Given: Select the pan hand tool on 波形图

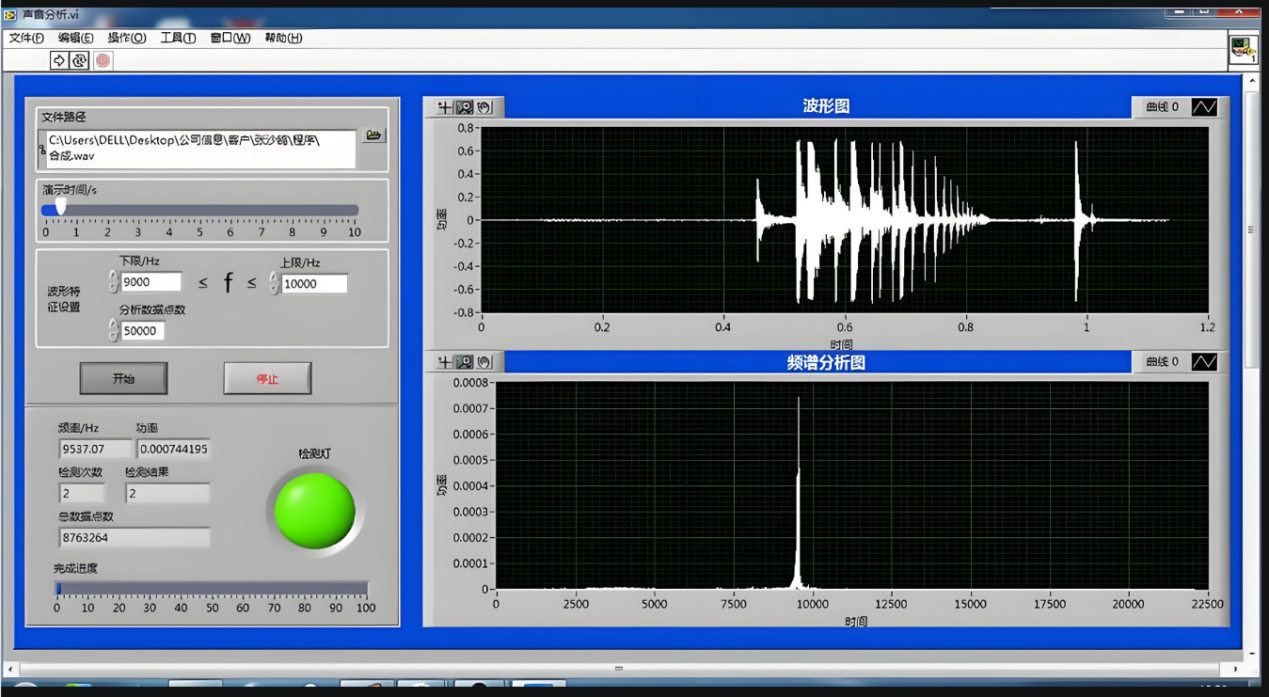Looking at the screenshot, I should (x=485, y=107).
